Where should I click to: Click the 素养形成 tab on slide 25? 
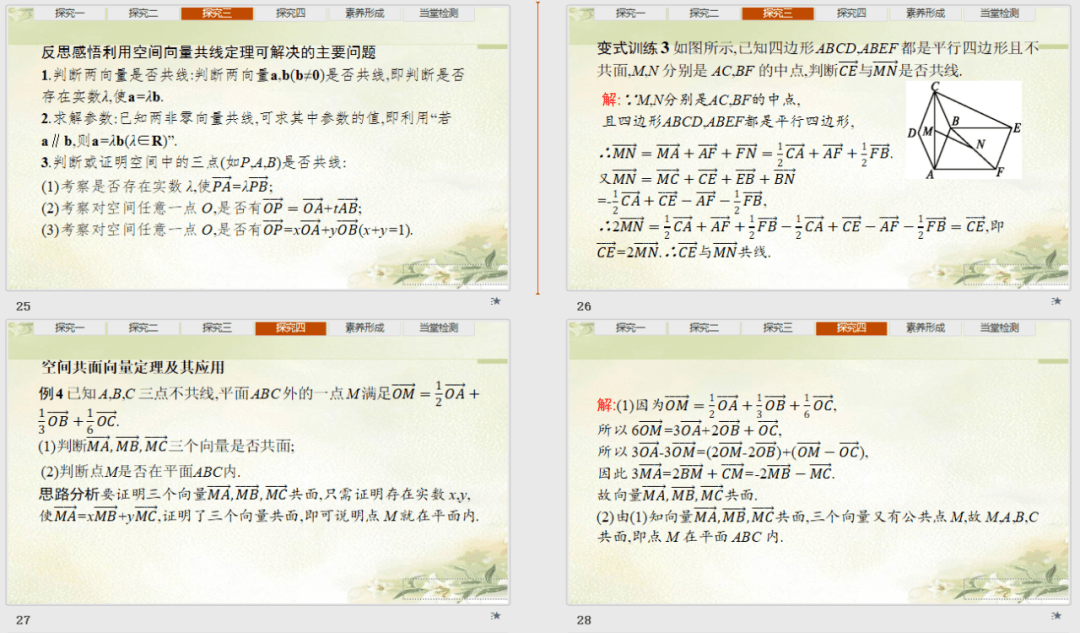click(x=364, y=13)
